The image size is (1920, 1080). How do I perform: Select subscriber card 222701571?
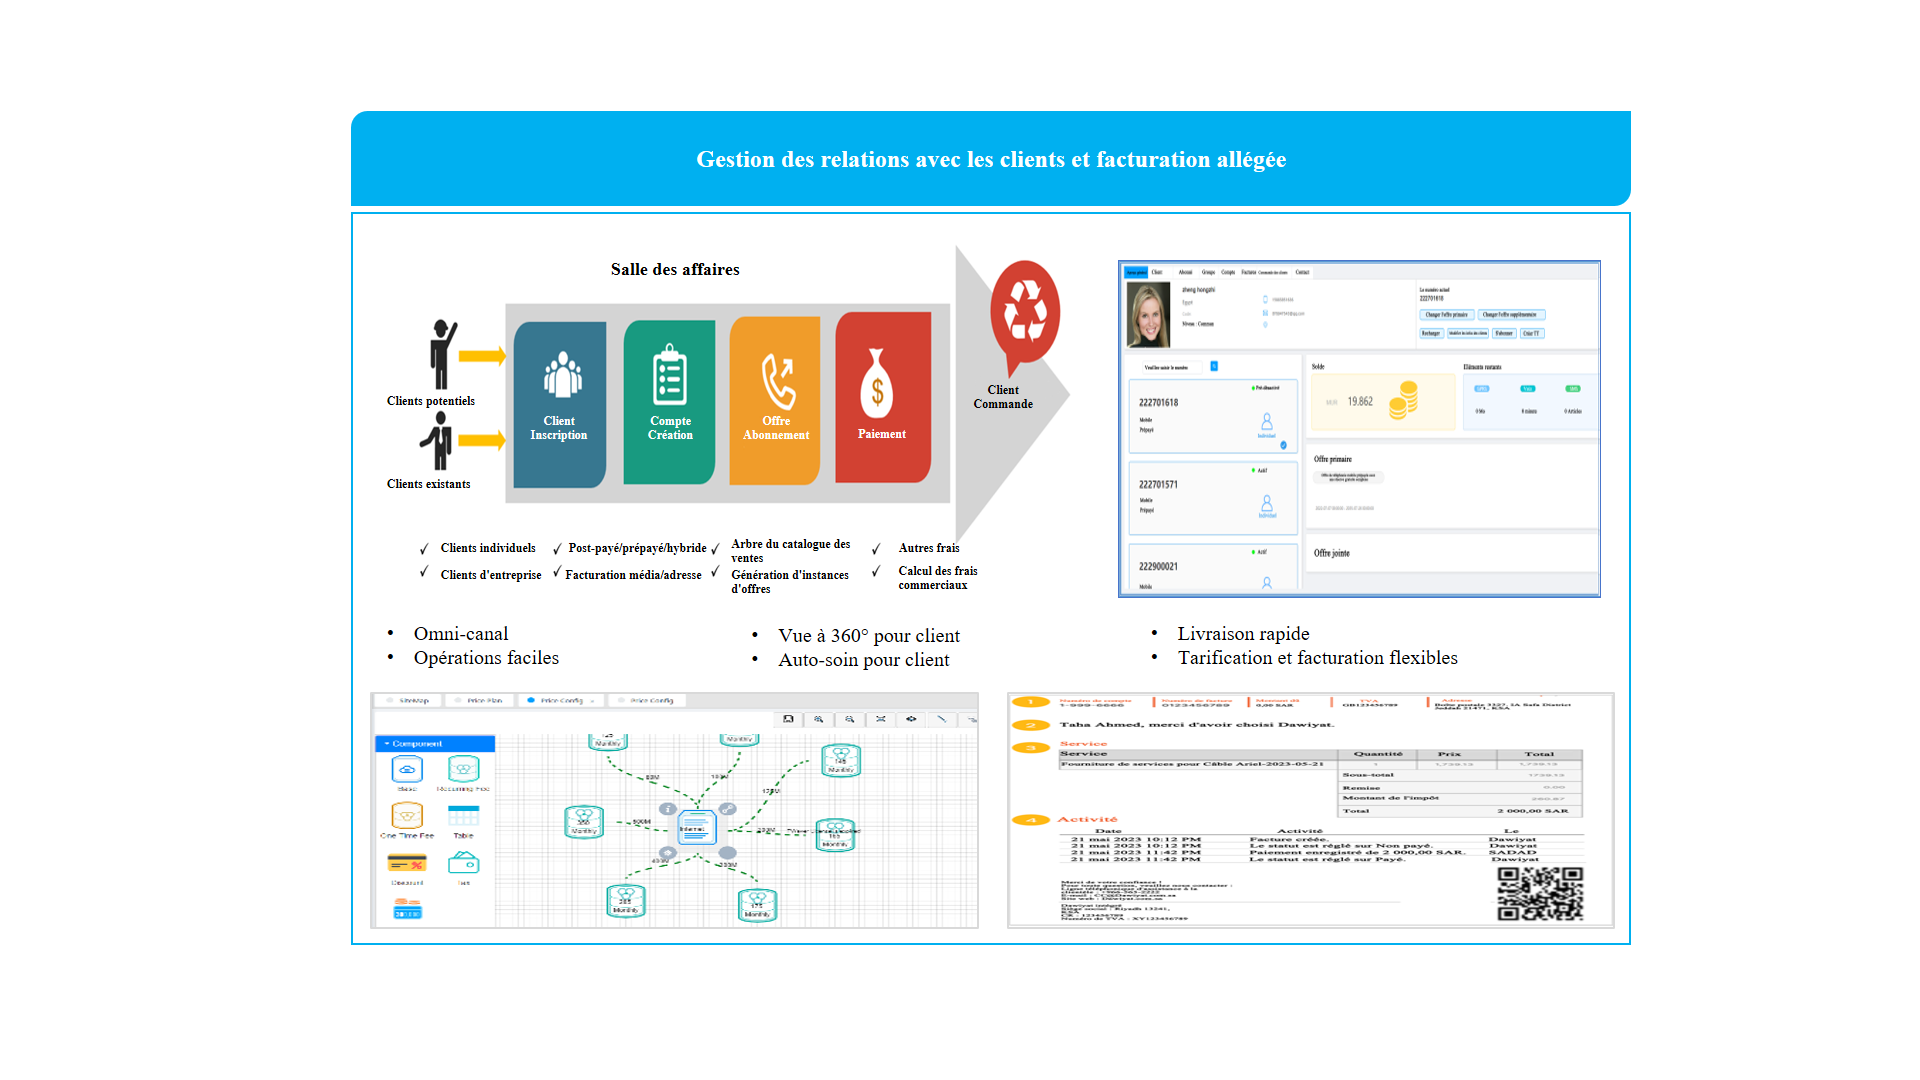point(1213,497)
